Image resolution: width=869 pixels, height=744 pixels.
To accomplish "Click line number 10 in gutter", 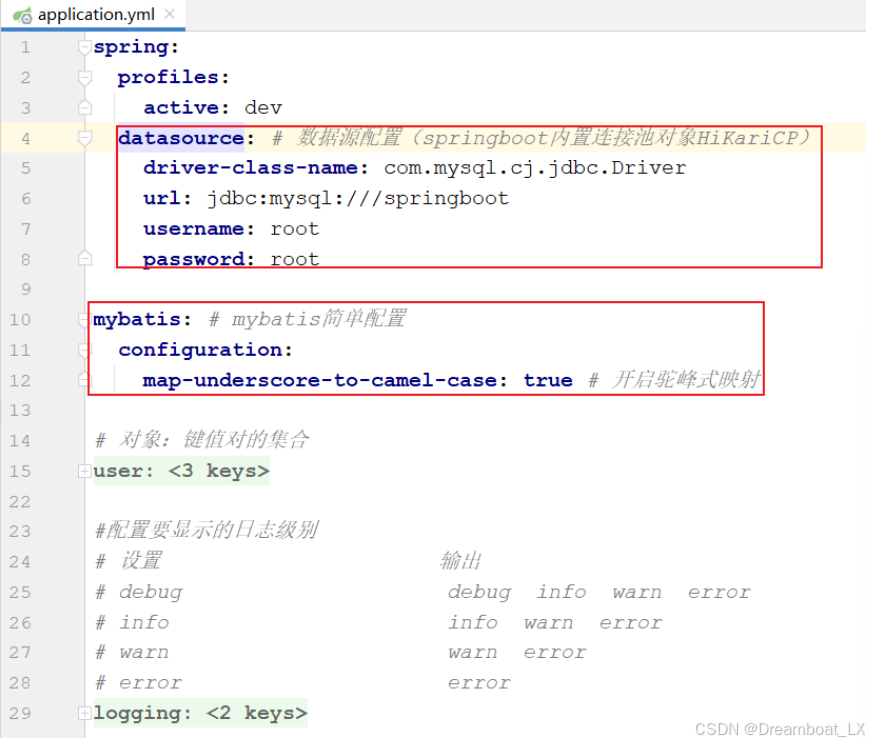I will [20, 320].
